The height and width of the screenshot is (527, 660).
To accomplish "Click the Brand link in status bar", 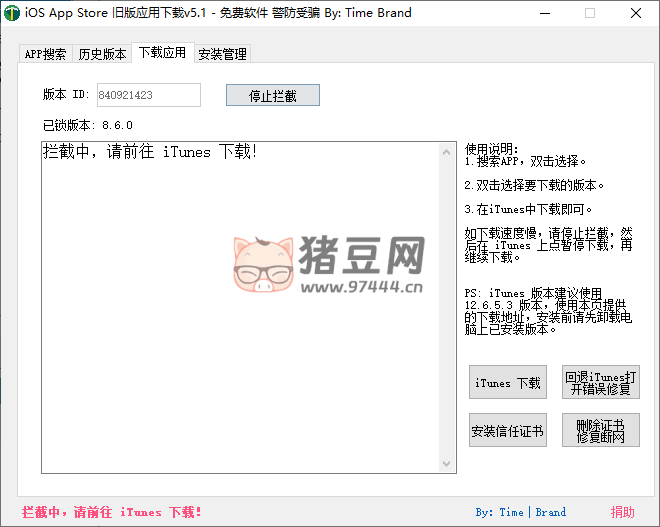I will [x=550, y=512].
